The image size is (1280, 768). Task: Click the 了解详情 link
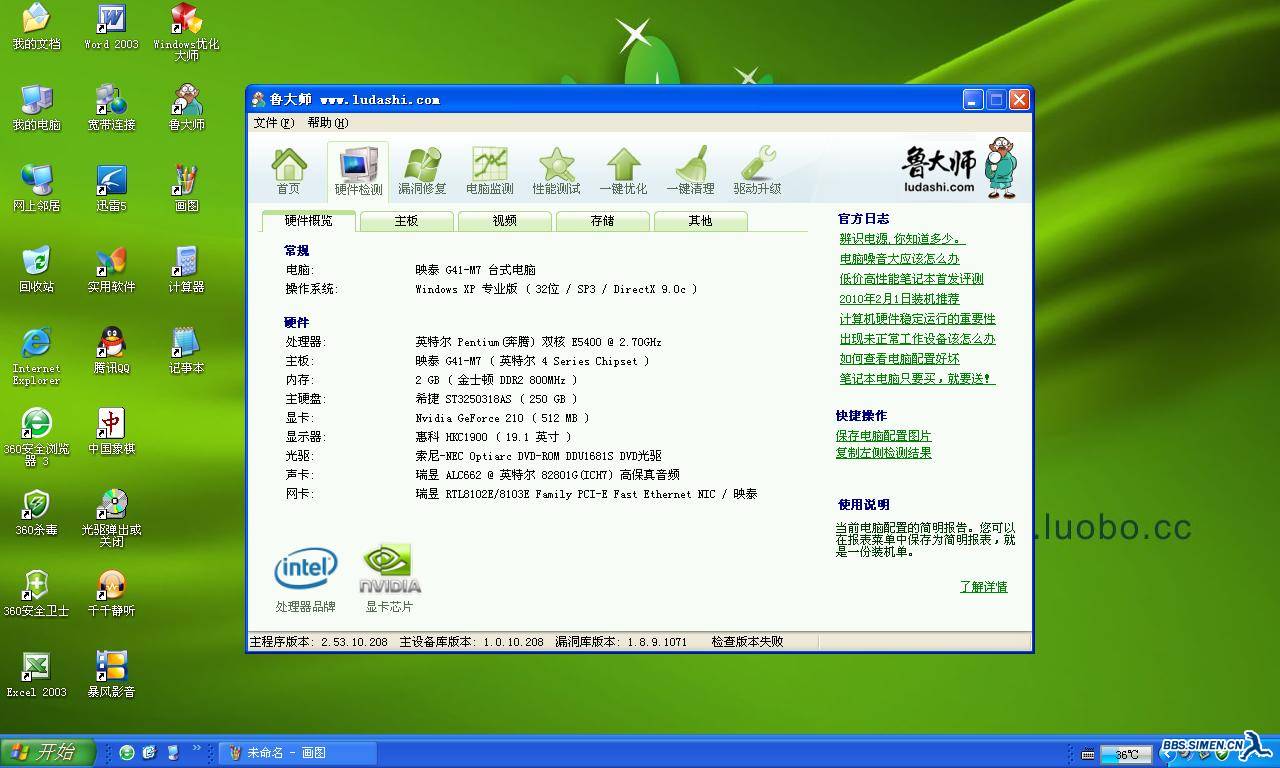click(983, 587)
